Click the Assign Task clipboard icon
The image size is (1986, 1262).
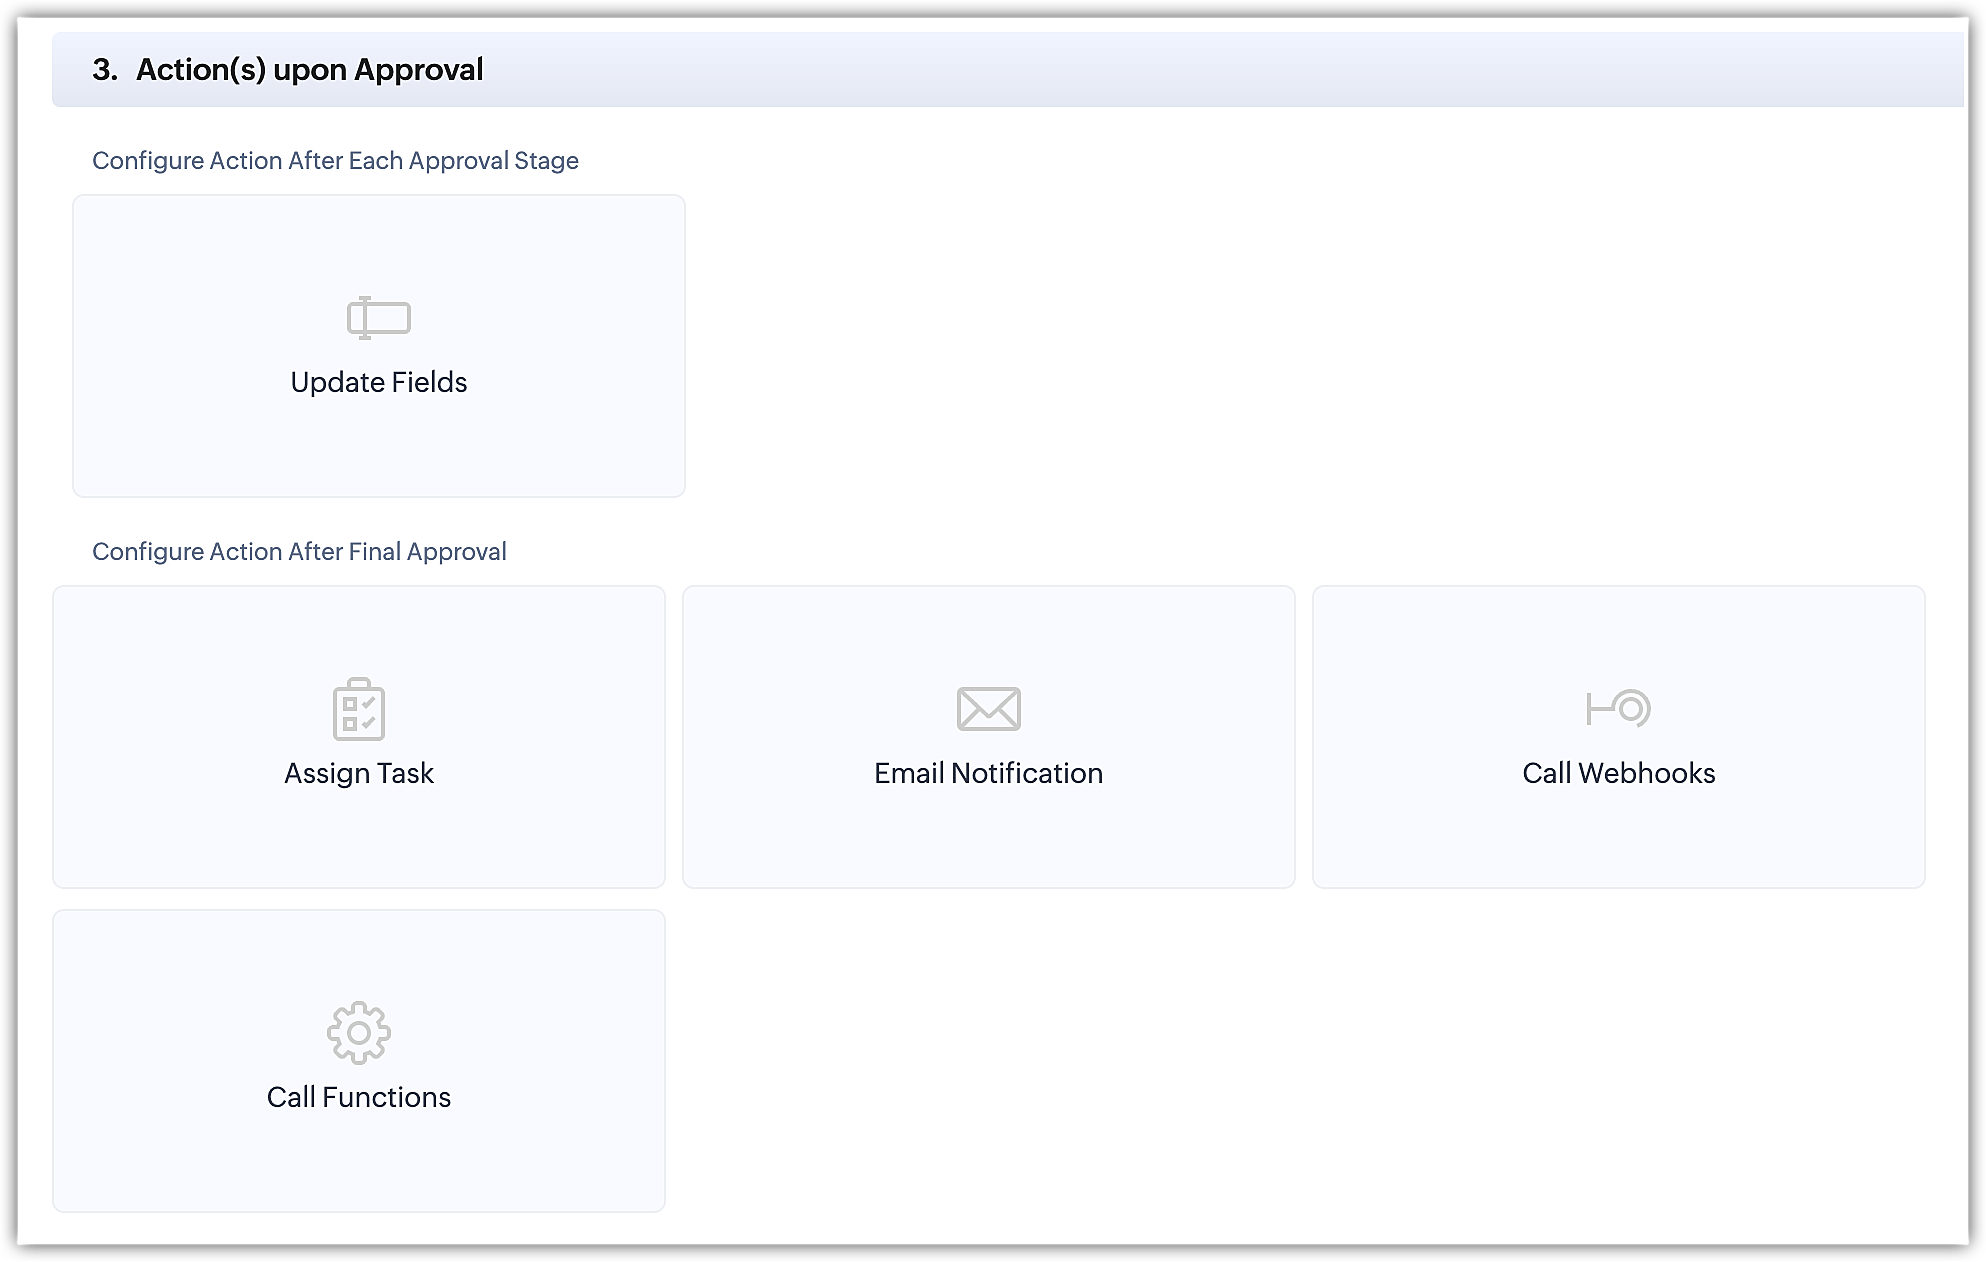(x=358, y=709)
